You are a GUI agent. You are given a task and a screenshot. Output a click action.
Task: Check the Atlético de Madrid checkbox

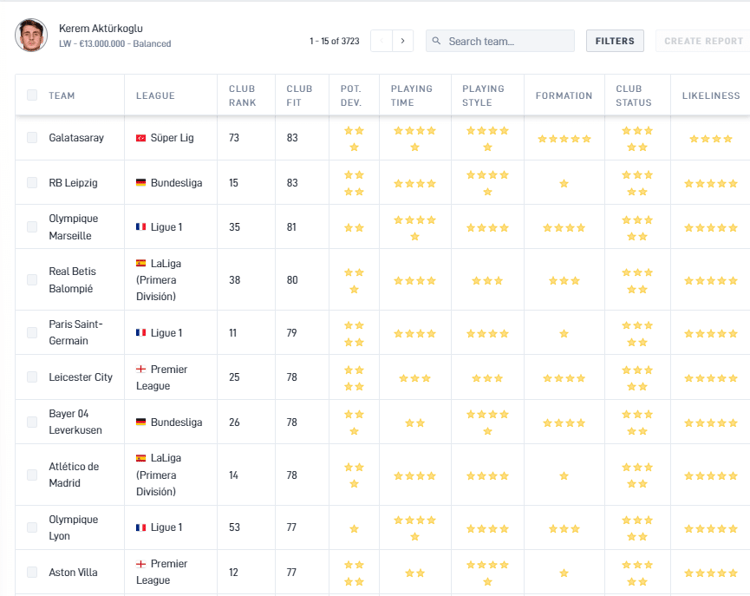(32, 475)
